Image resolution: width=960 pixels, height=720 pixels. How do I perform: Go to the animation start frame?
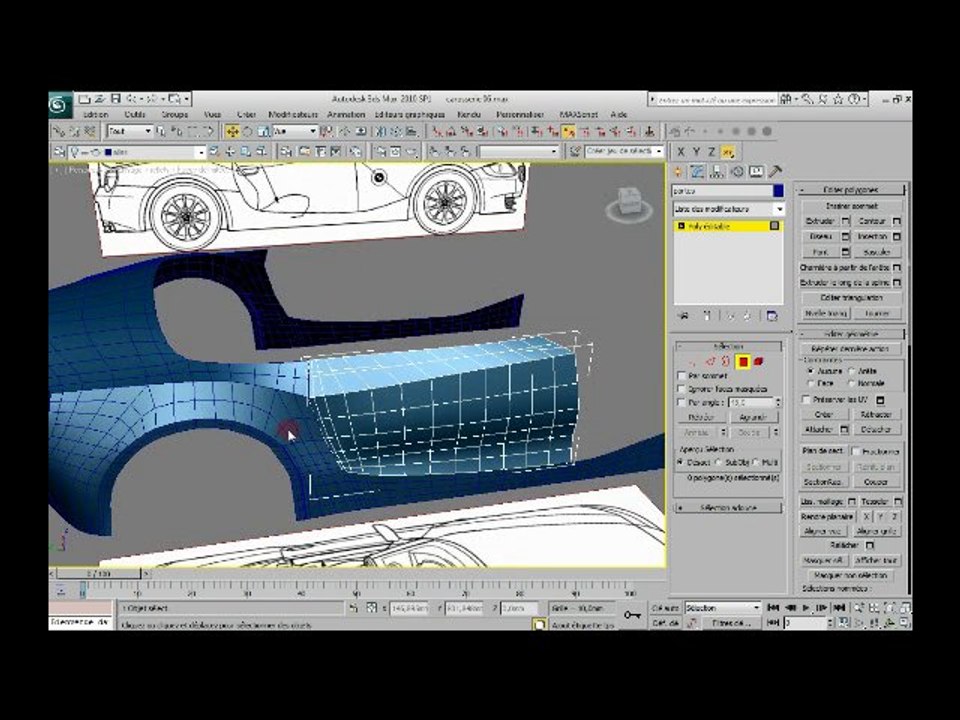click(773, 608)
